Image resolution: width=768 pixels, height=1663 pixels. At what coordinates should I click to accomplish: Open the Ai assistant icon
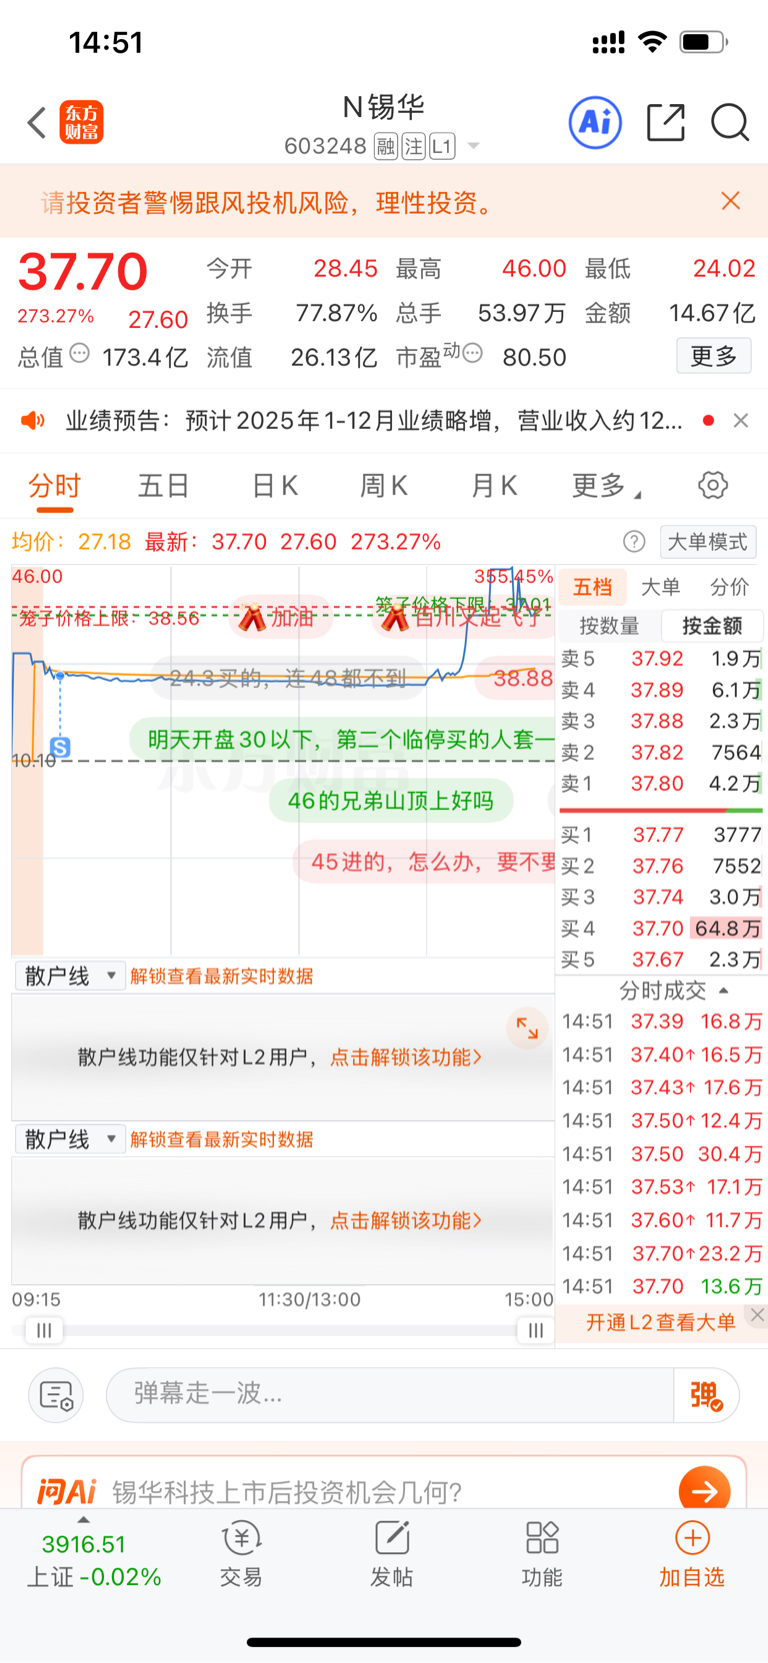[x=595, y=123]
